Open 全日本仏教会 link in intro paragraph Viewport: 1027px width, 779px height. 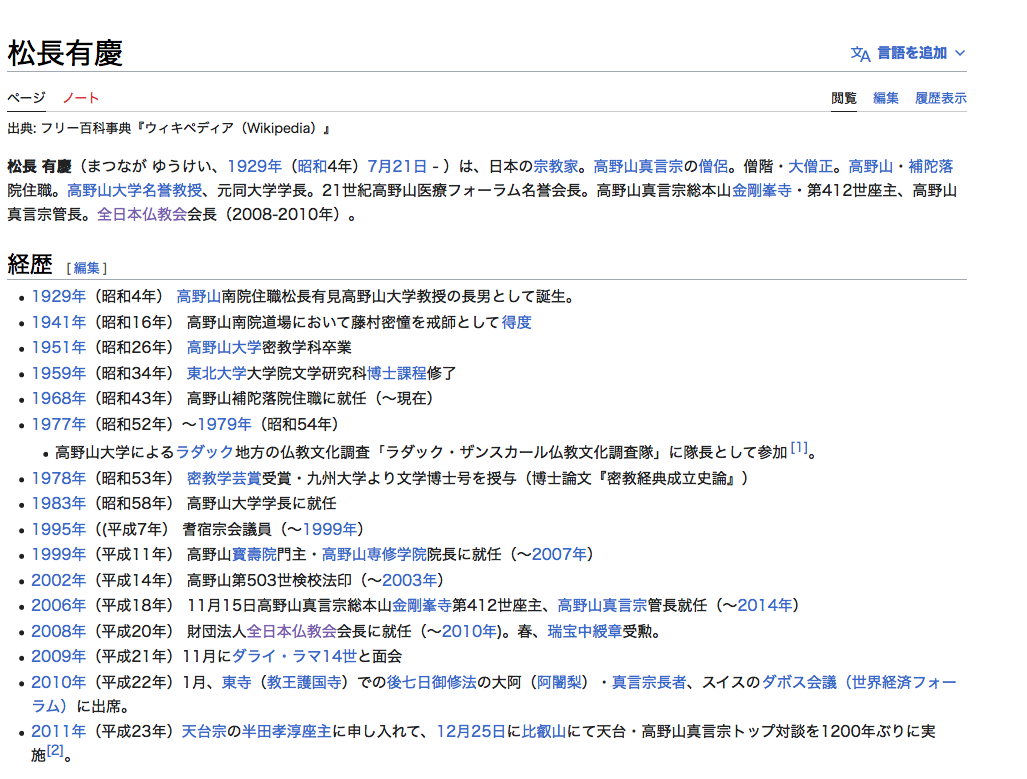tap(142, 215)
